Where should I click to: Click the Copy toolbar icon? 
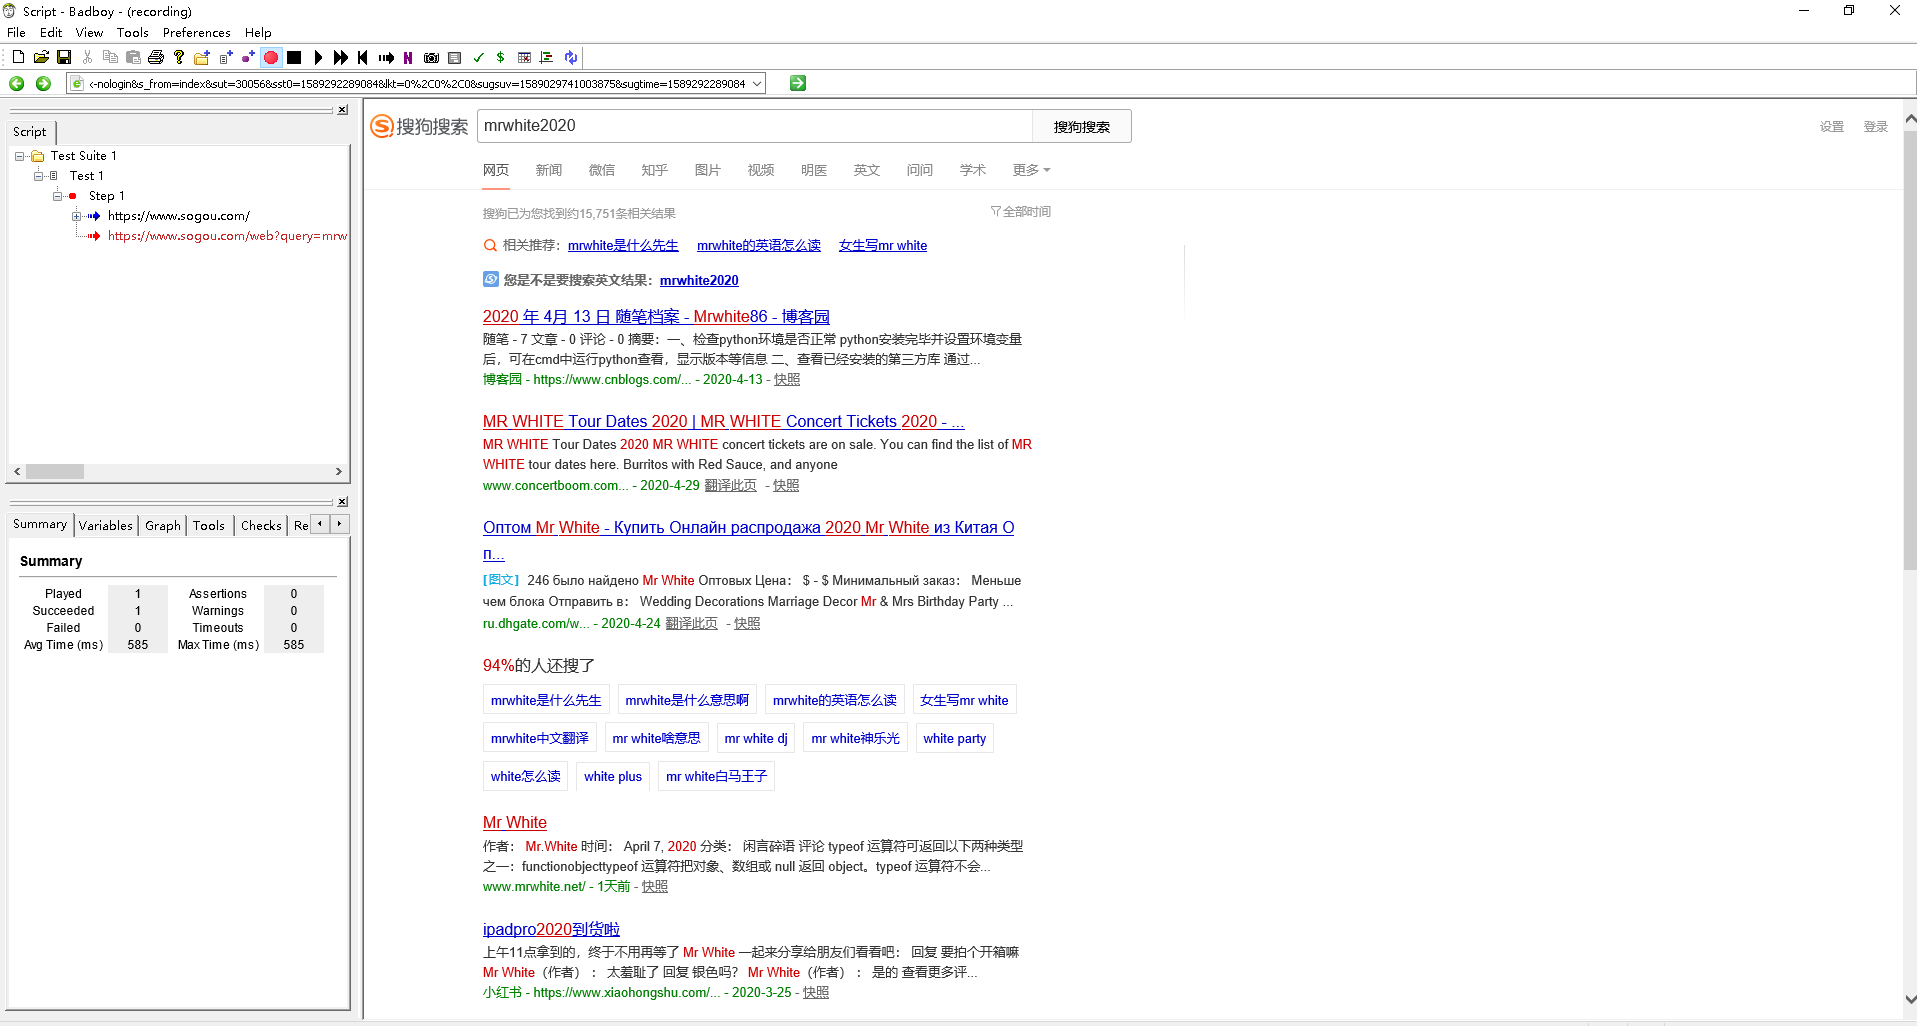110,58
